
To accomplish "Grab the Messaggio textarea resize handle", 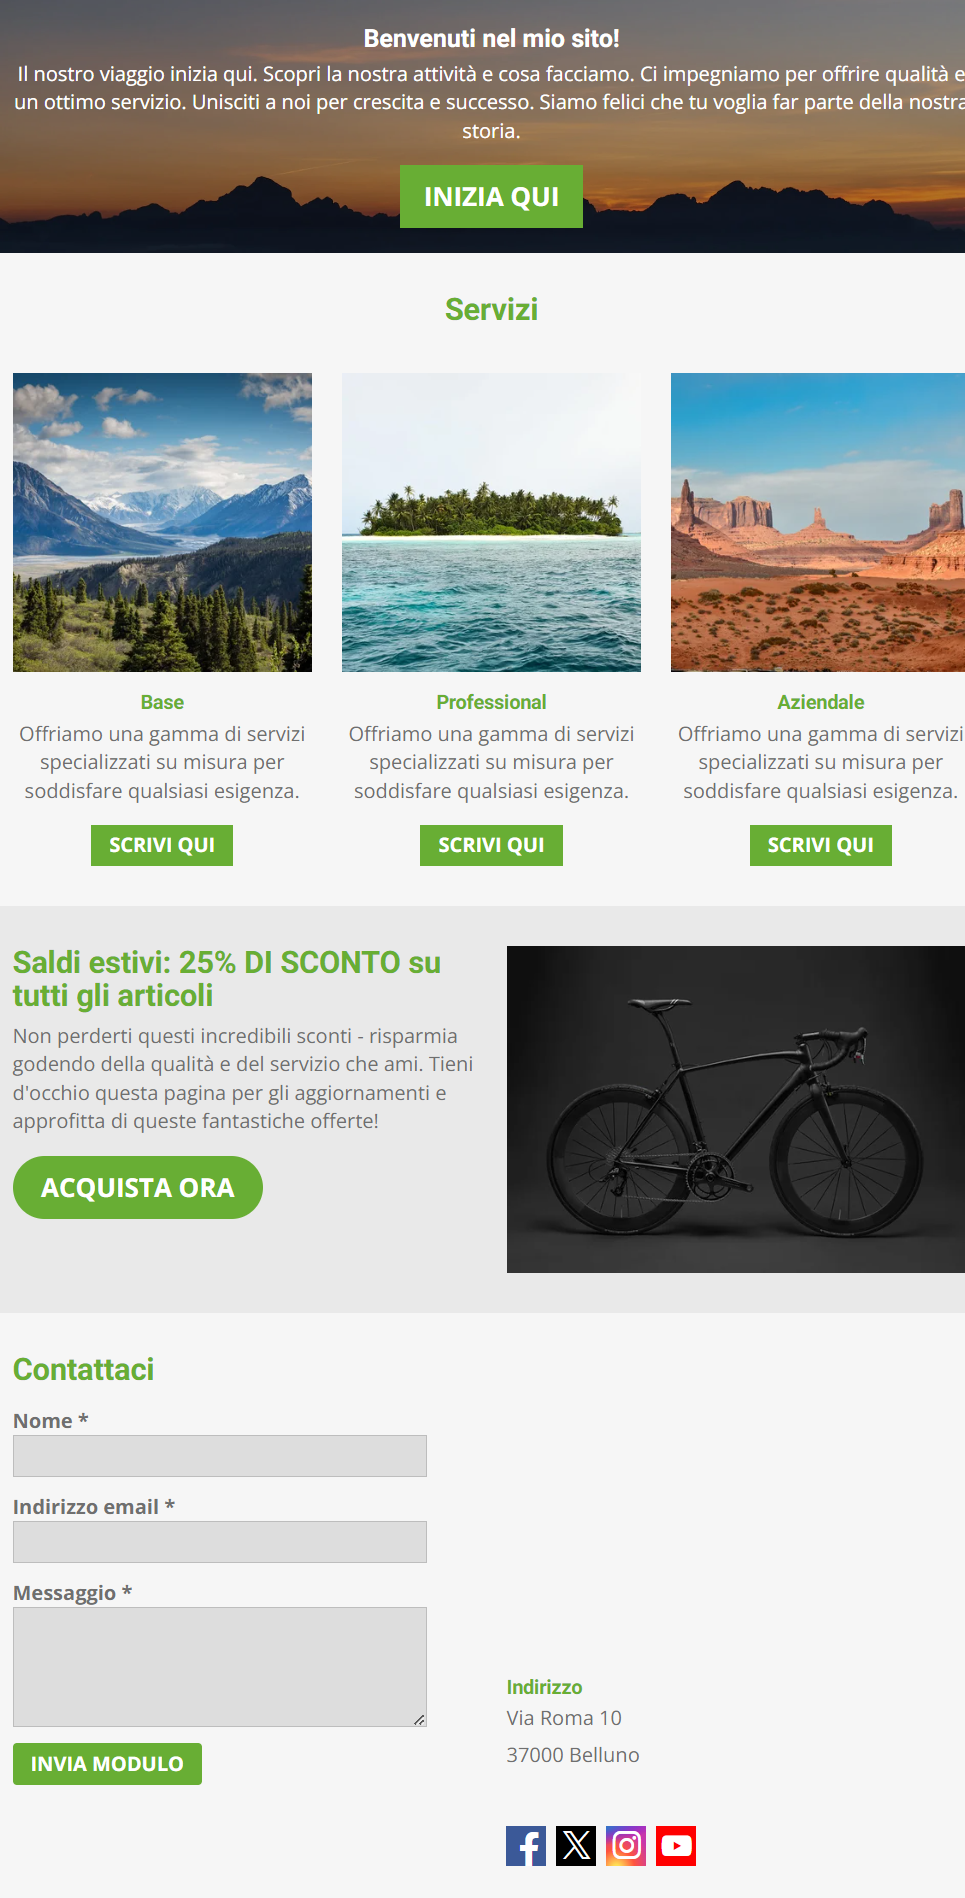I will [x=419, y=1719].
